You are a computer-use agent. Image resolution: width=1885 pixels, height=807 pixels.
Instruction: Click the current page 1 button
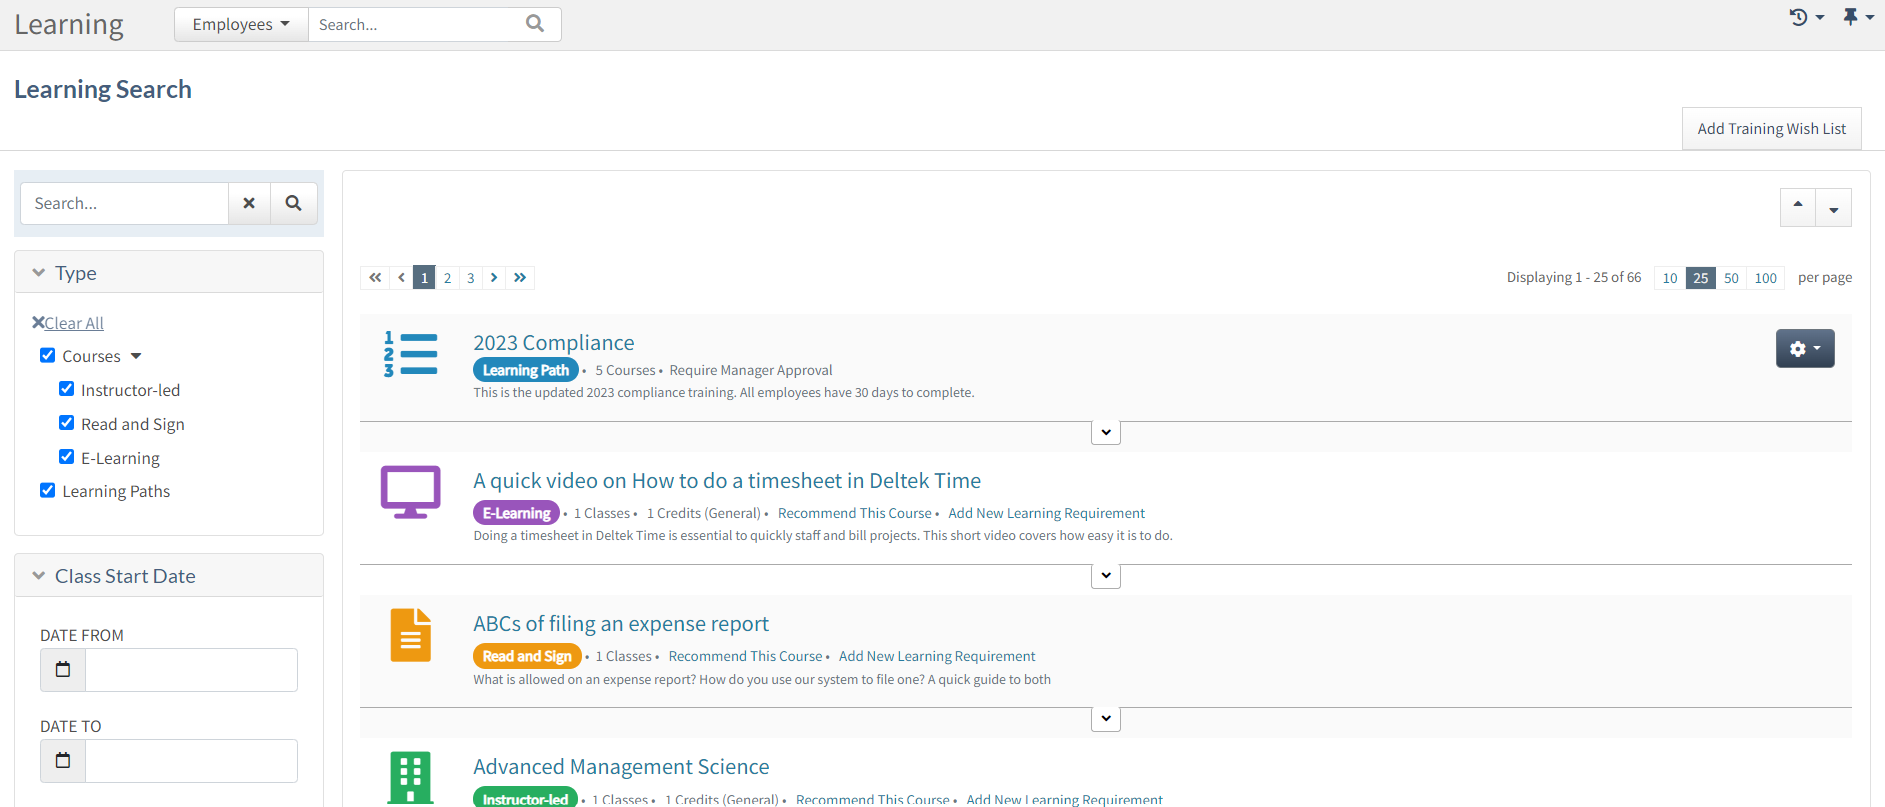[x=424, y=278]
